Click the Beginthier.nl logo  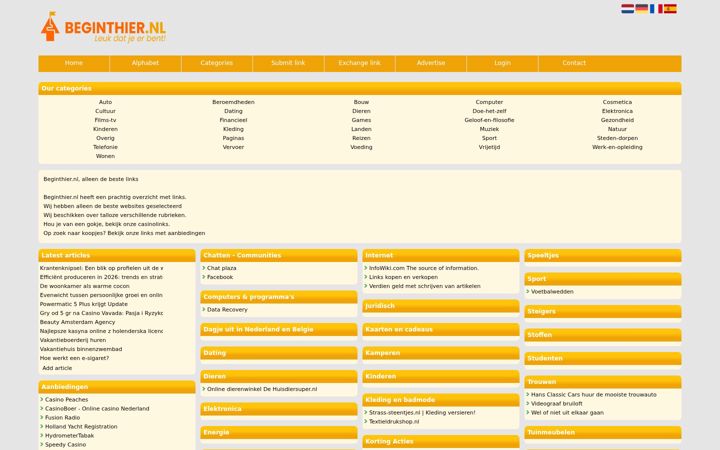pyautogui.click(x=103, y=27)
